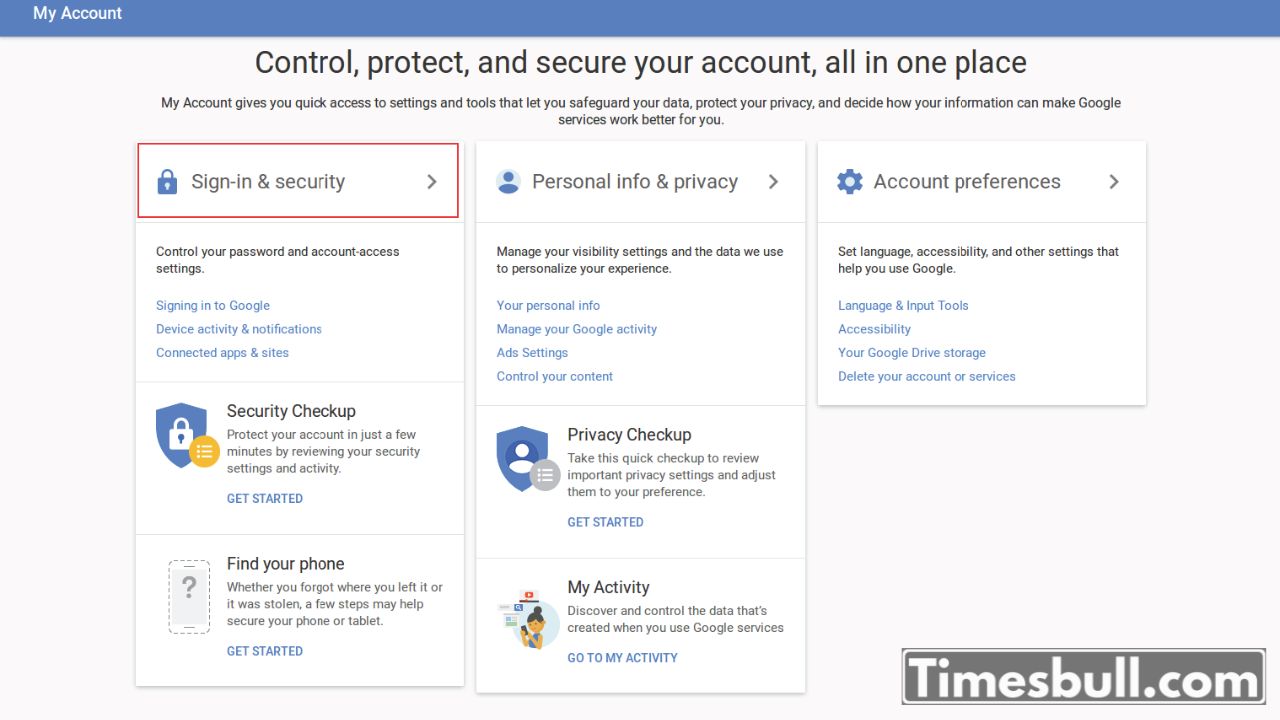Open the Ads Settings link
1280x720 pixels.
(x=532, y=353)
